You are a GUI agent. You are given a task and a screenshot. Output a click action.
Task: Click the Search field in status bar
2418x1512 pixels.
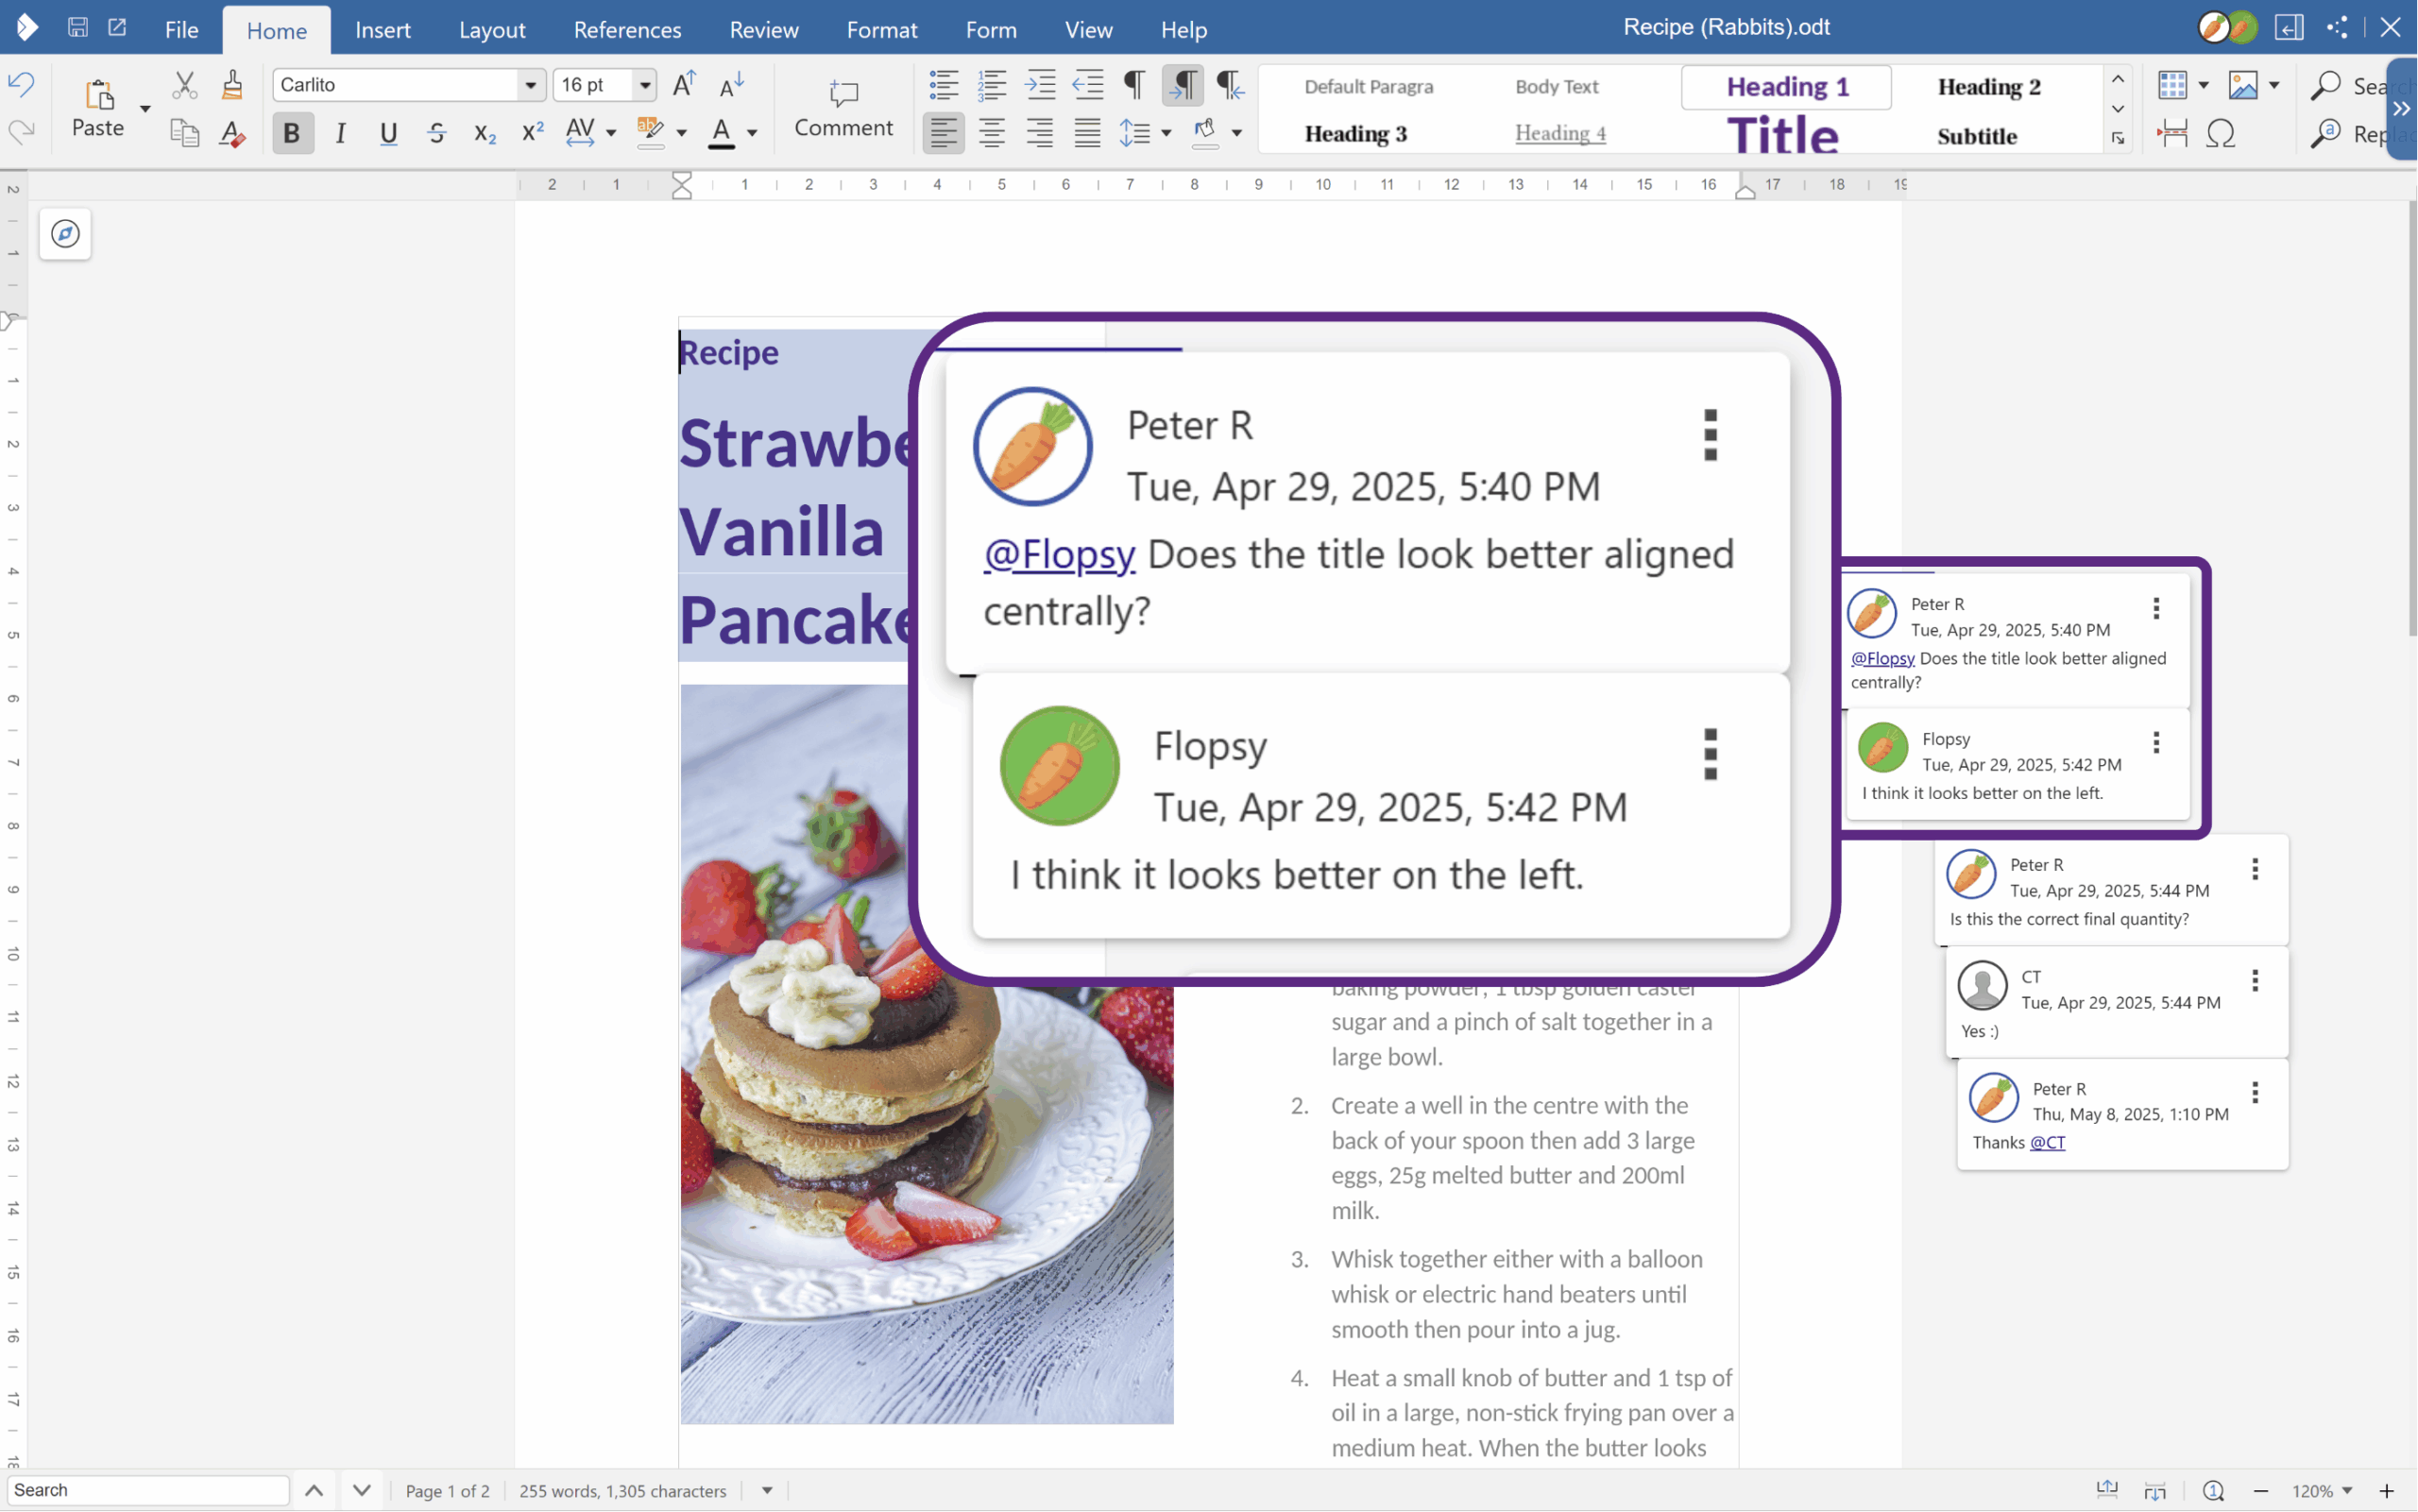click(148, 1490)
